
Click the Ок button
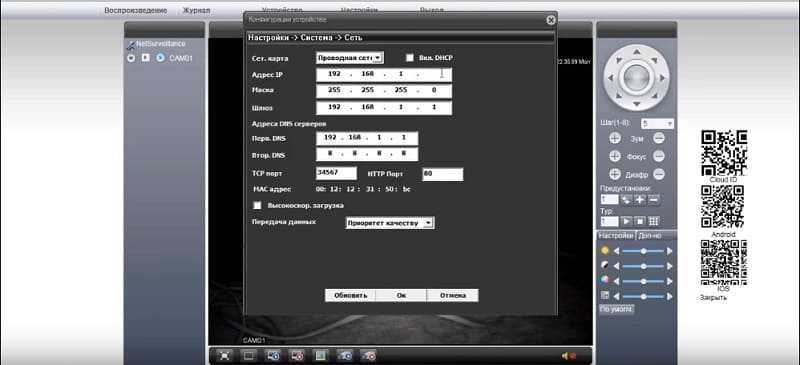[401, 296]
